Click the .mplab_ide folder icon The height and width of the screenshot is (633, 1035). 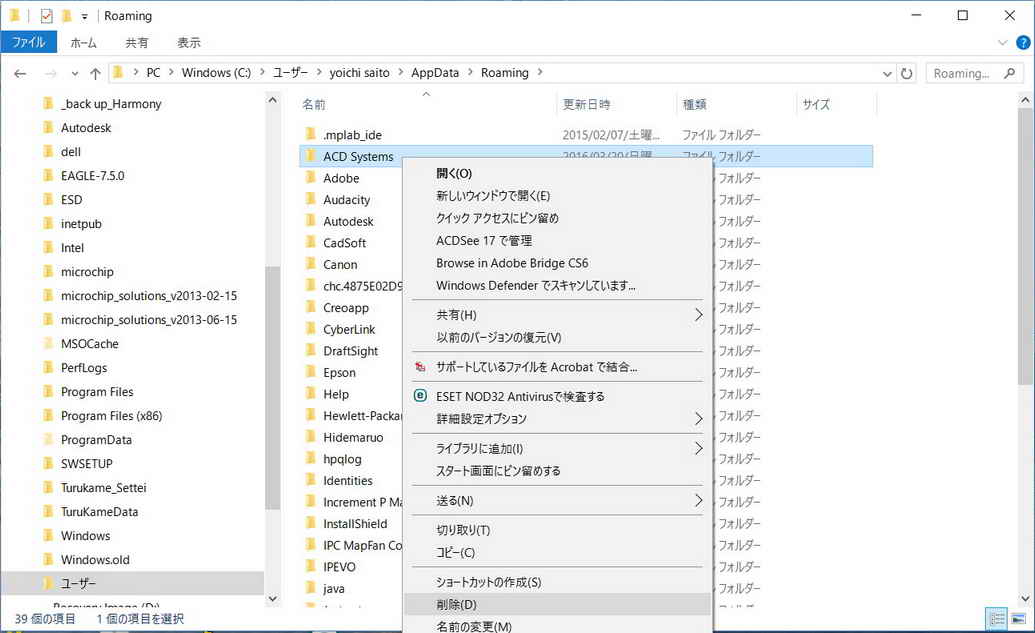coord(310,134)
